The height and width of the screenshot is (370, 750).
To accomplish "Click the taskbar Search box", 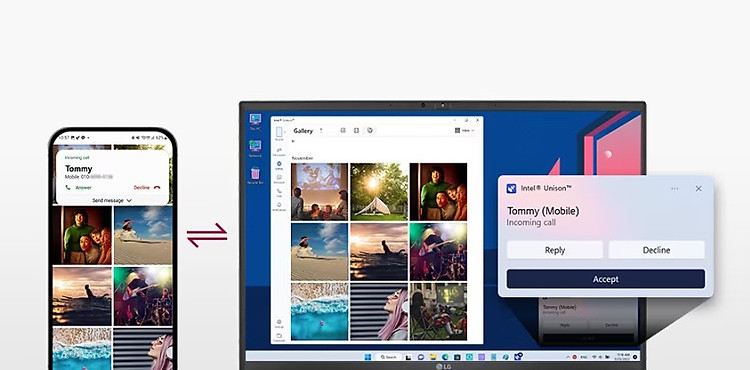I will point(388,357).
